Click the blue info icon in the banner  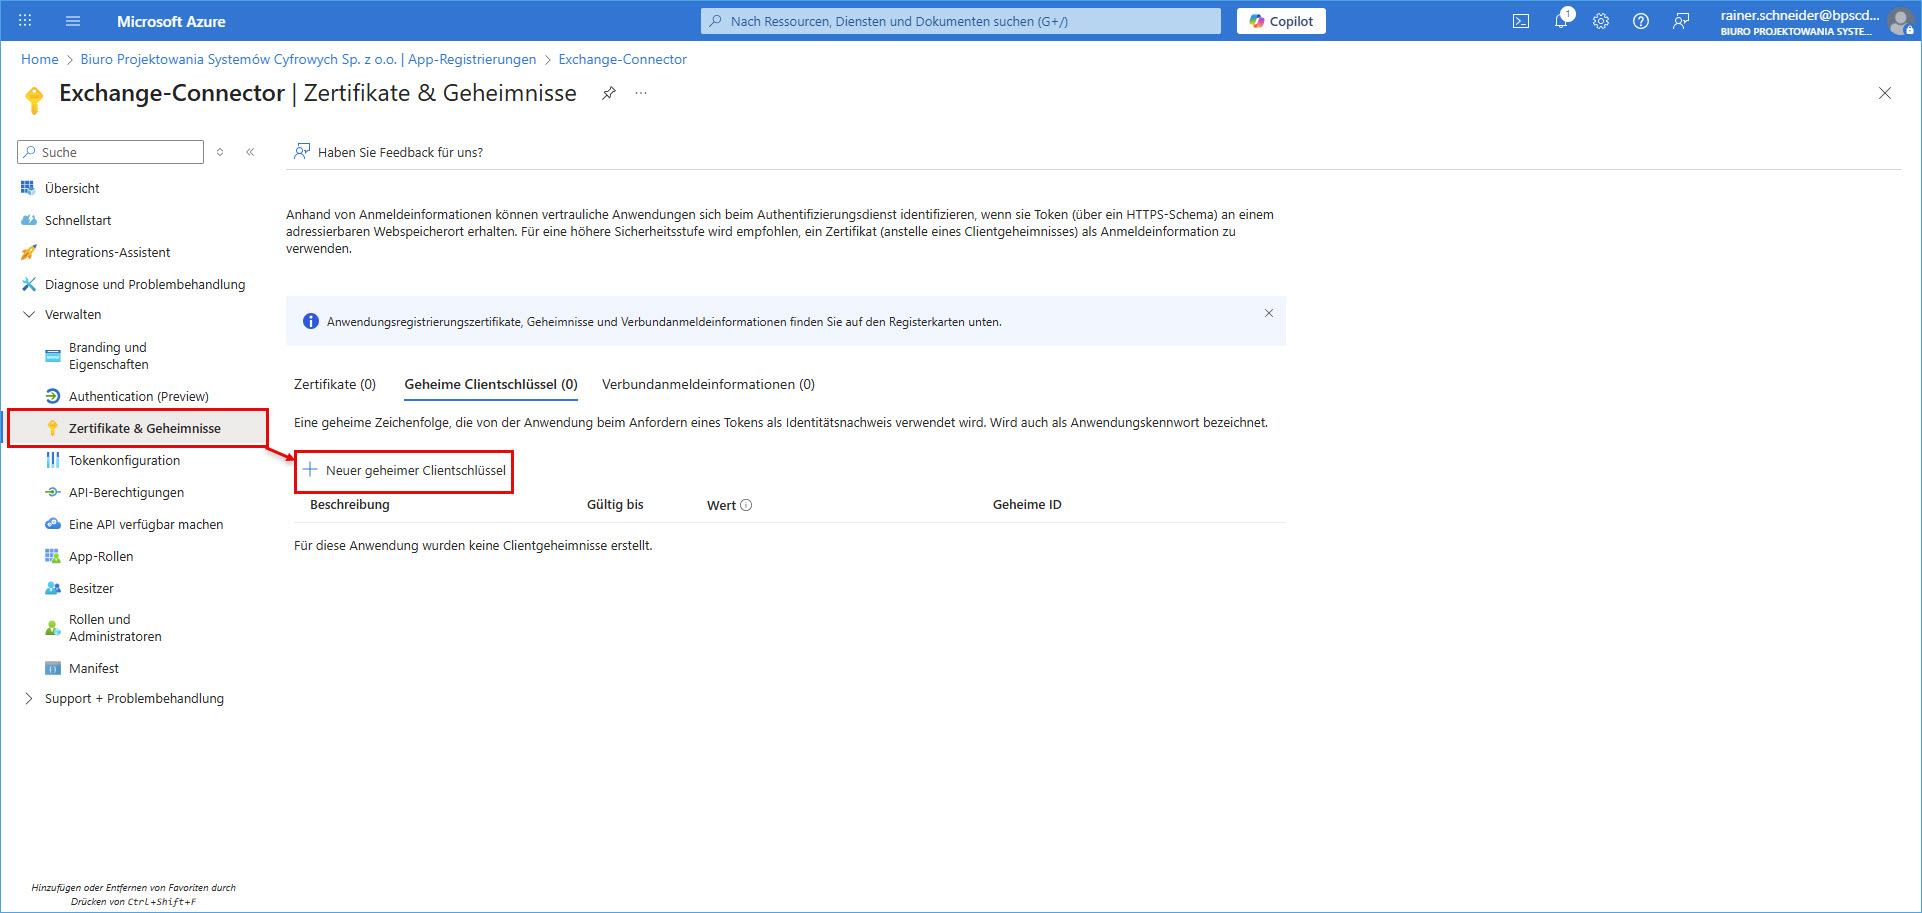(311, 321)
